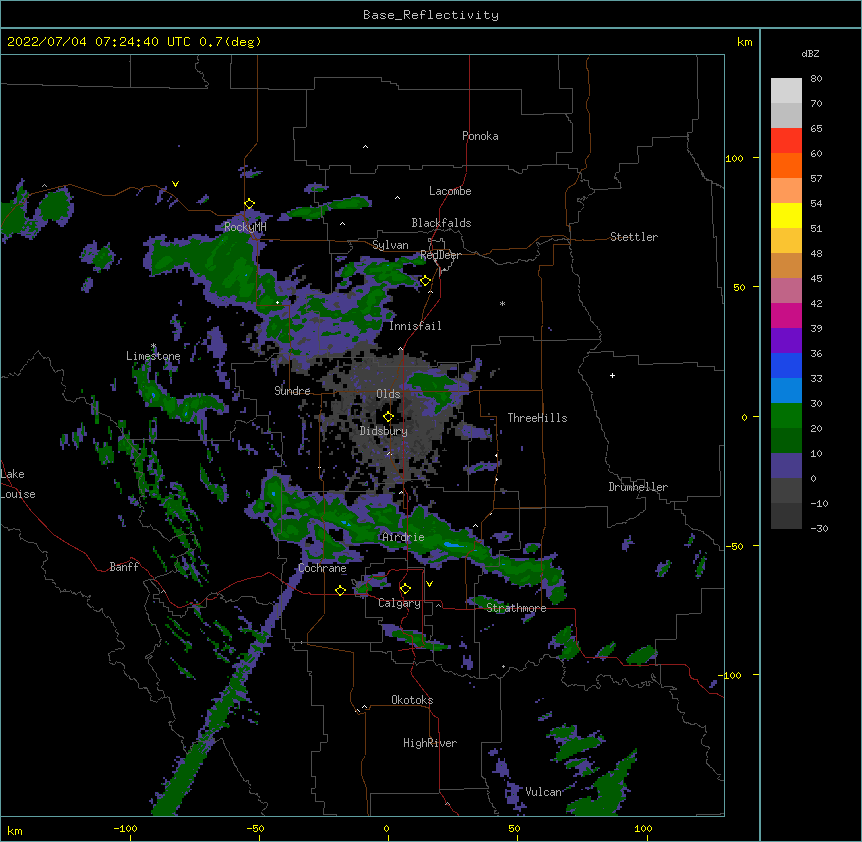Screen dimensions: 862x842
Task: Click the Base_Reflectivity title text
Action: pyautogui.click(x=431, y=15)
